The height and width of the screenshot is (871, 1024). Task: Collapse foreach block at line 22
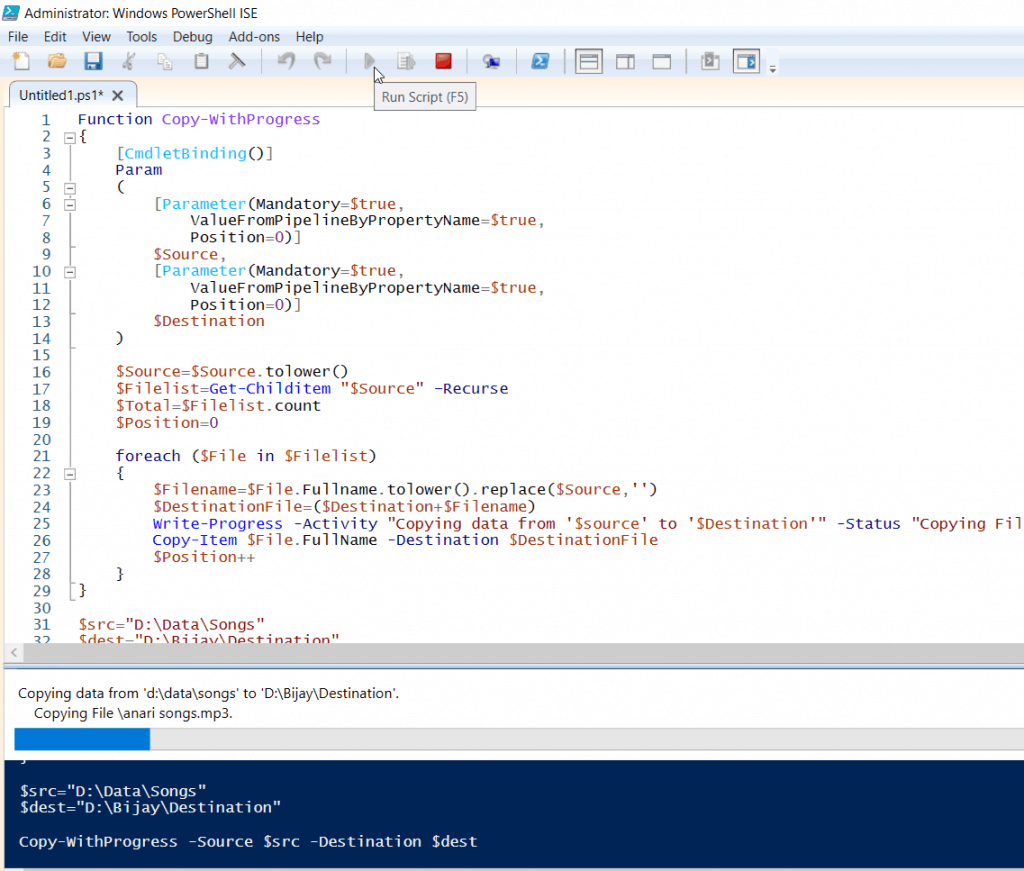pos(70,474)
